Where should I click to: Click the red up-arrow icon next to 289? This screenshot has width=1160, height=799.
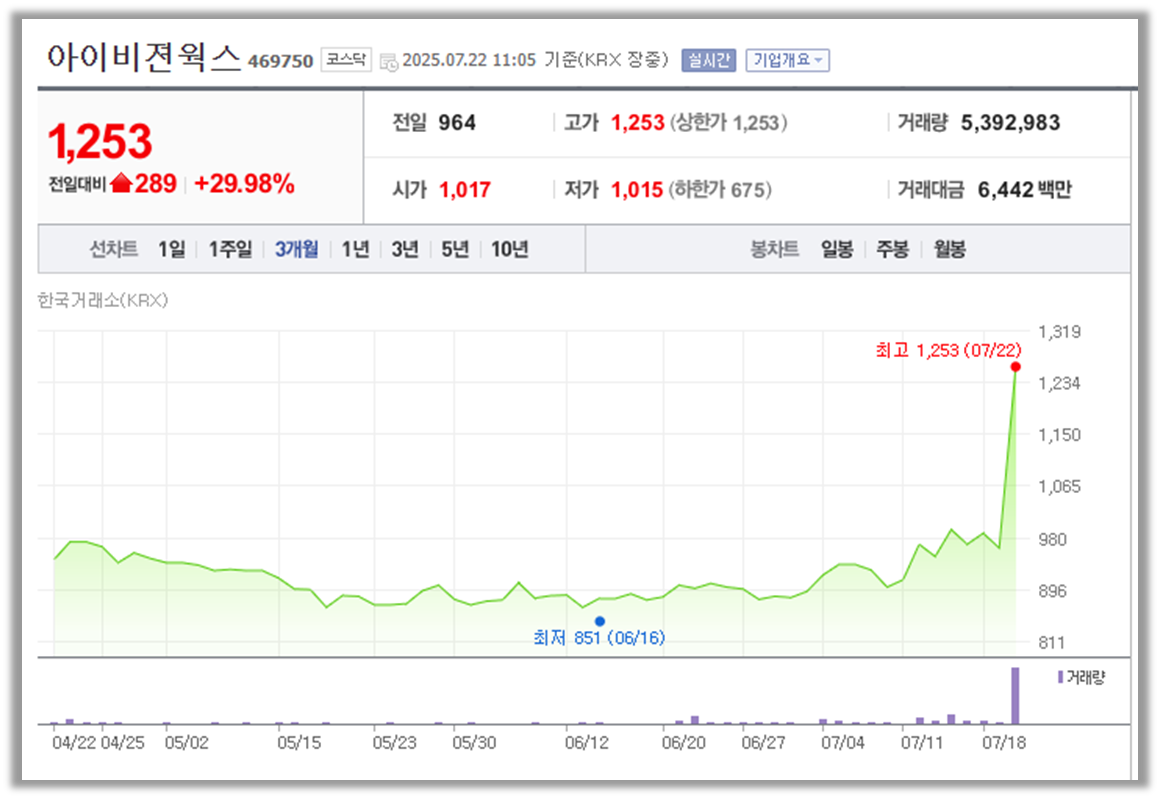121,183
